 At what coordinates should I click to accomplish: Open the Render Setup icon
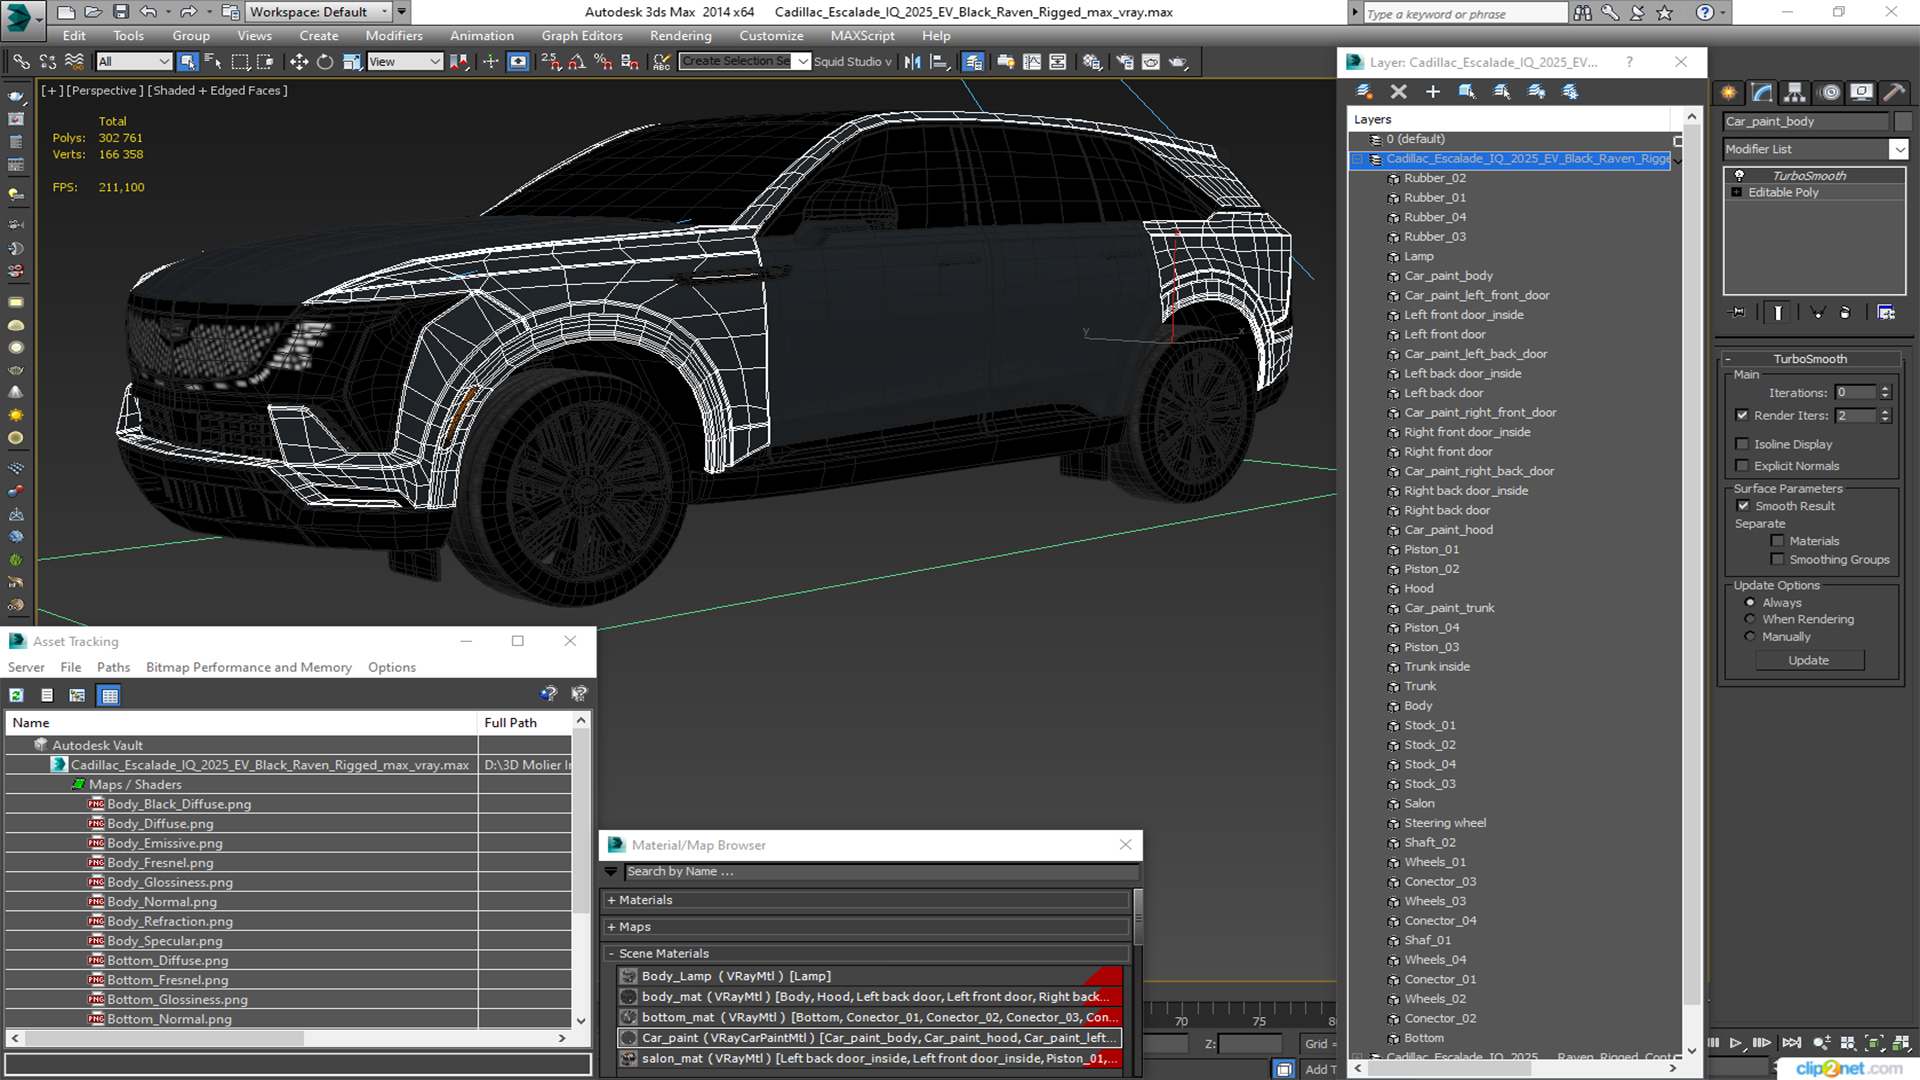pyautogui.click(x=1125, y=62)
